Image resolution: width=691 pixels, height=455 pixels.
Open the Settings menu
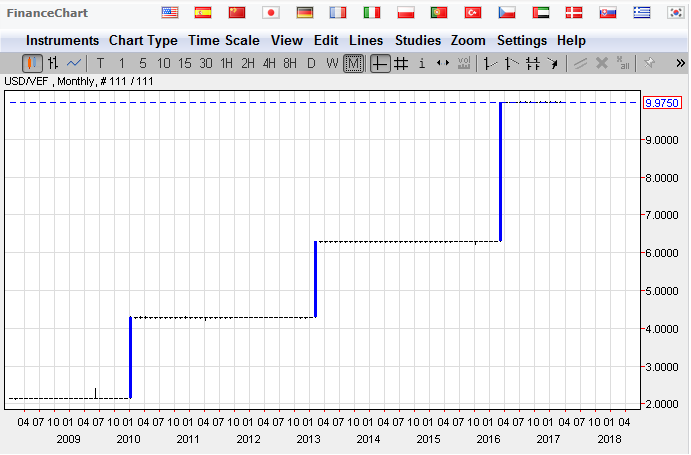[522, 41]
